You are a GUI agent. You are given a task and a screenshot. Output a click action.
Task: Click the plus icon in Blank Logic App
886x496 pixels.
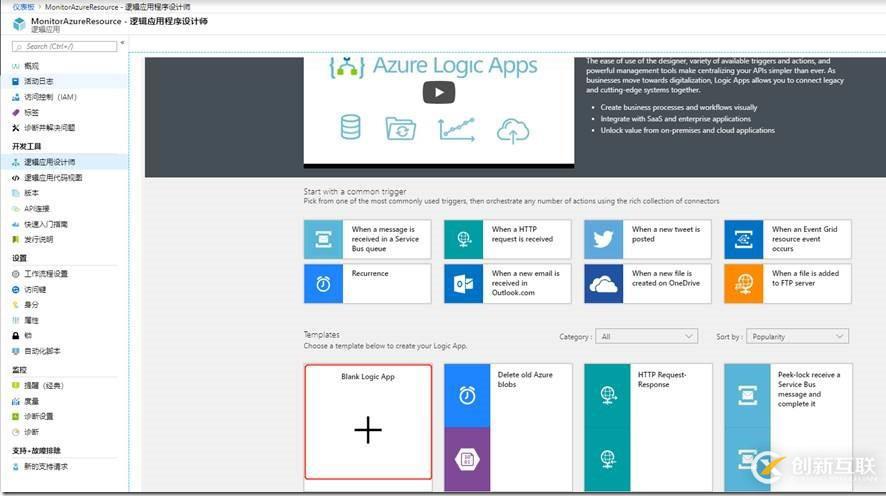coord(368,430)
